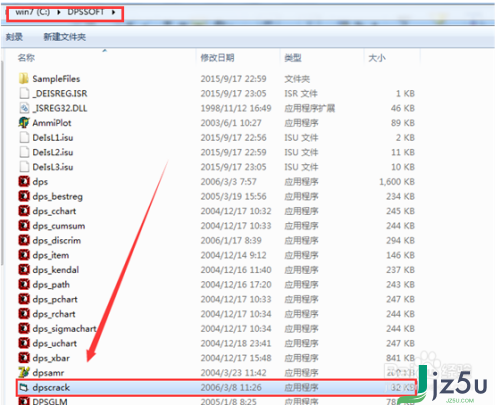Click the DPSGLM application icon
Image resolution: width=500 pixels, height=405 pixels.
click(24, 401)
